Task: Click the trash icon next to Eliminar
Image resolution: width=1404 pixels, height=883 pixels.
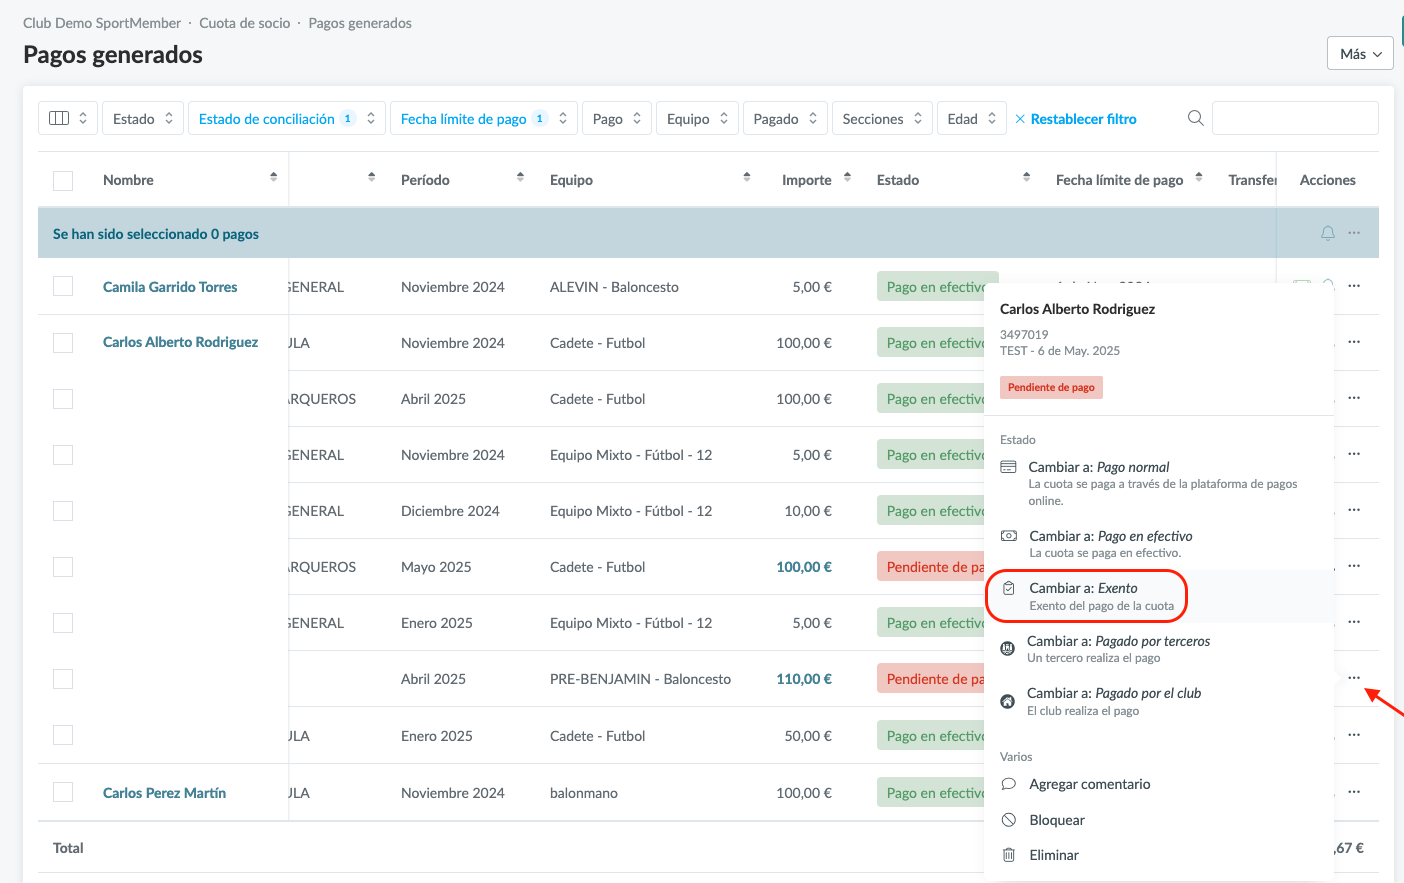Action: [x=1009, y=855]
